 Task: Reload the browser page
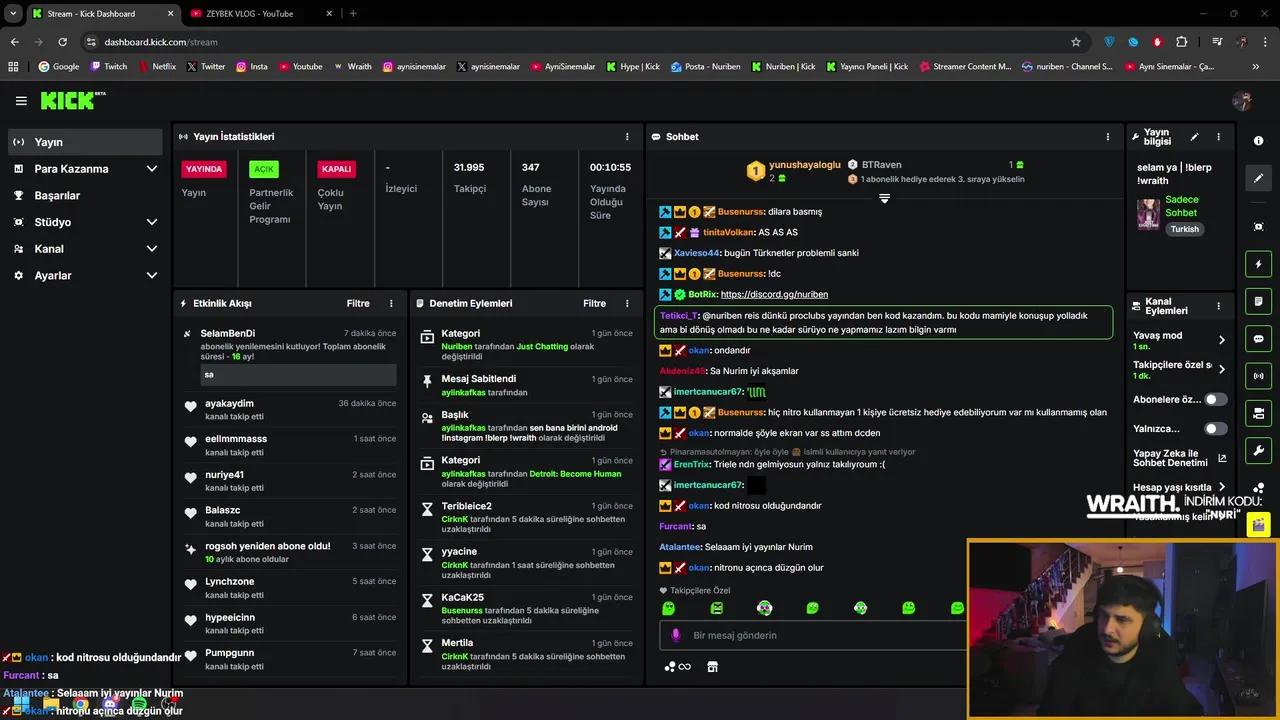[62, 42]
